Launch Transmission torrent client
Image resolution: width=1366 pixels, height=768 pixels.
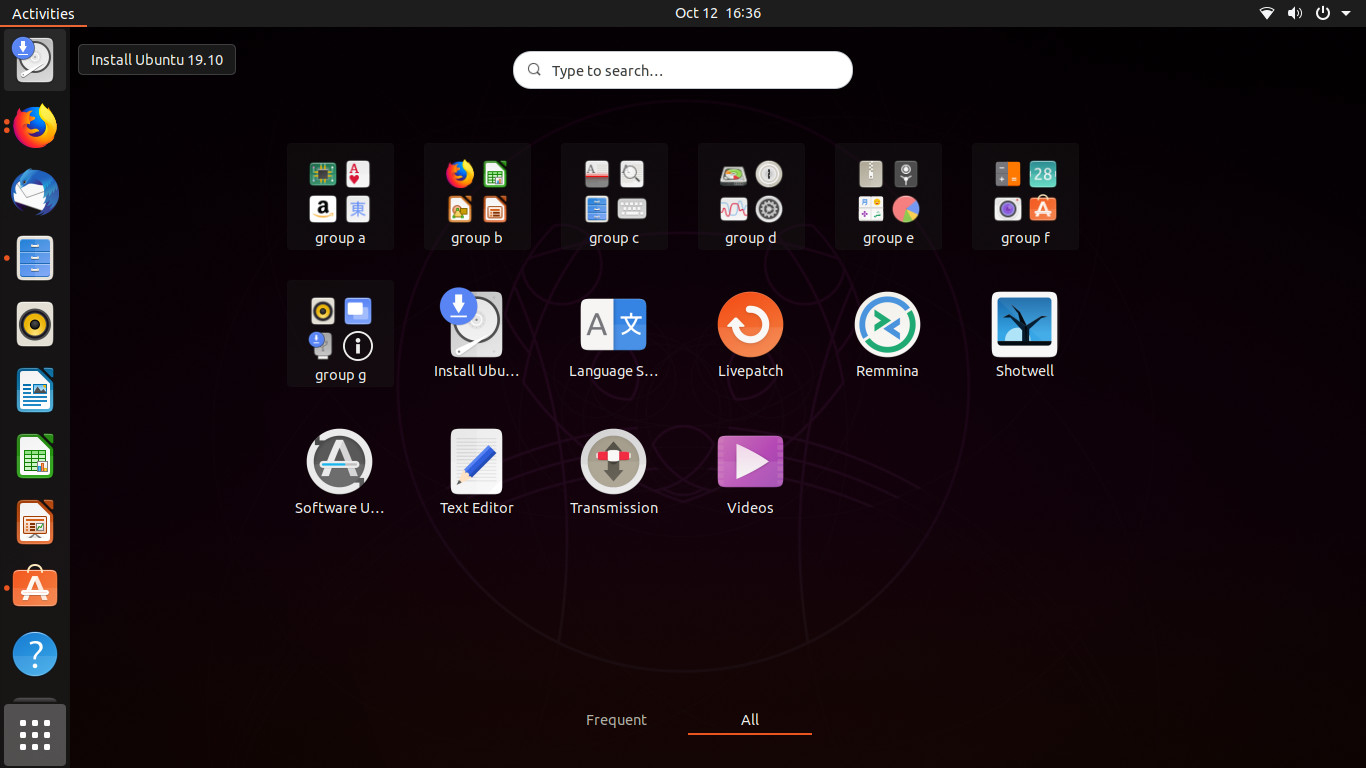614,471
